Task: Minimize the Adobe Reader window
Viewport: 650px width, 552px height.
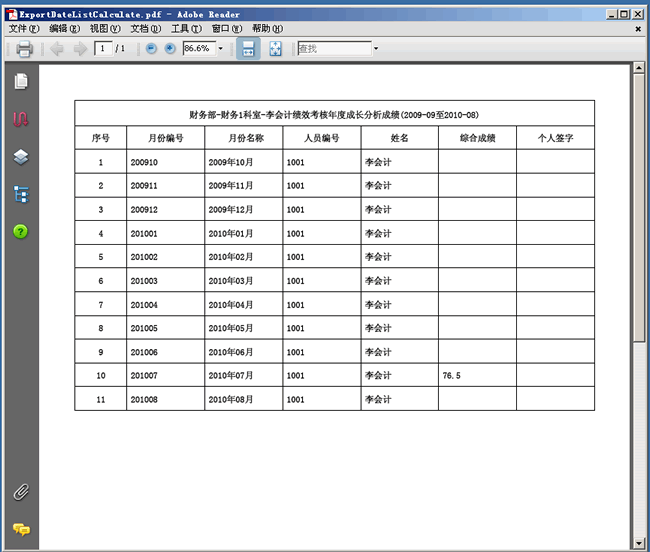Action: [612, 15]
